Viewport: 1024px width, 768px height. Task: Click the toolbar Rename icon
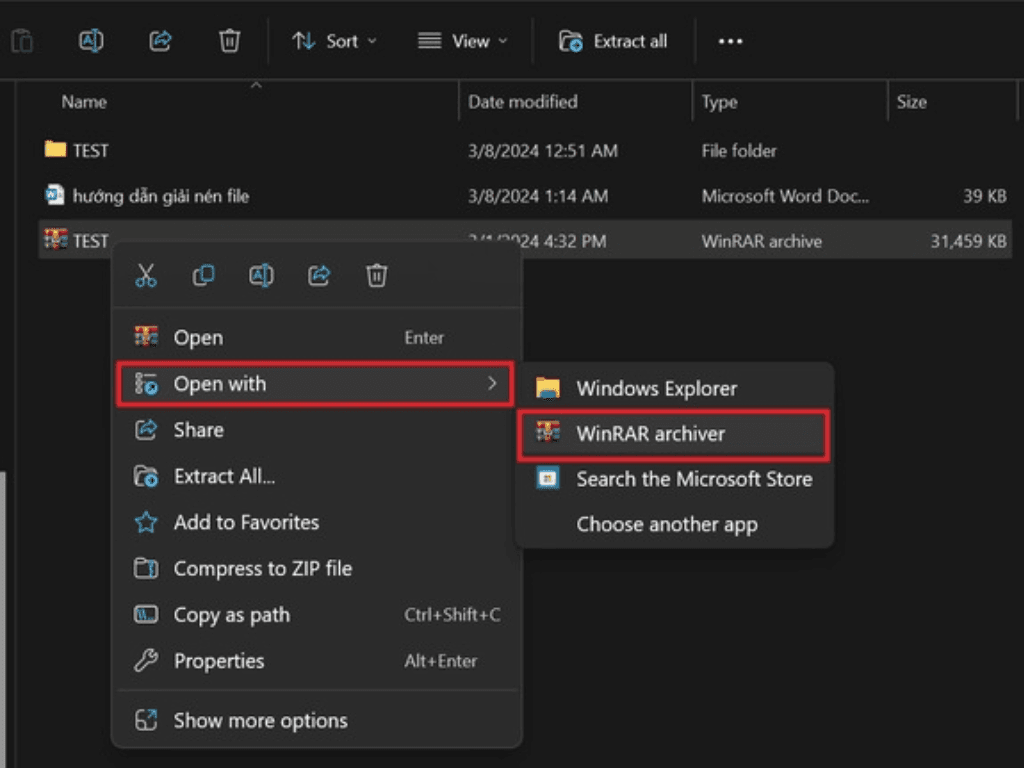pos(91,41)
